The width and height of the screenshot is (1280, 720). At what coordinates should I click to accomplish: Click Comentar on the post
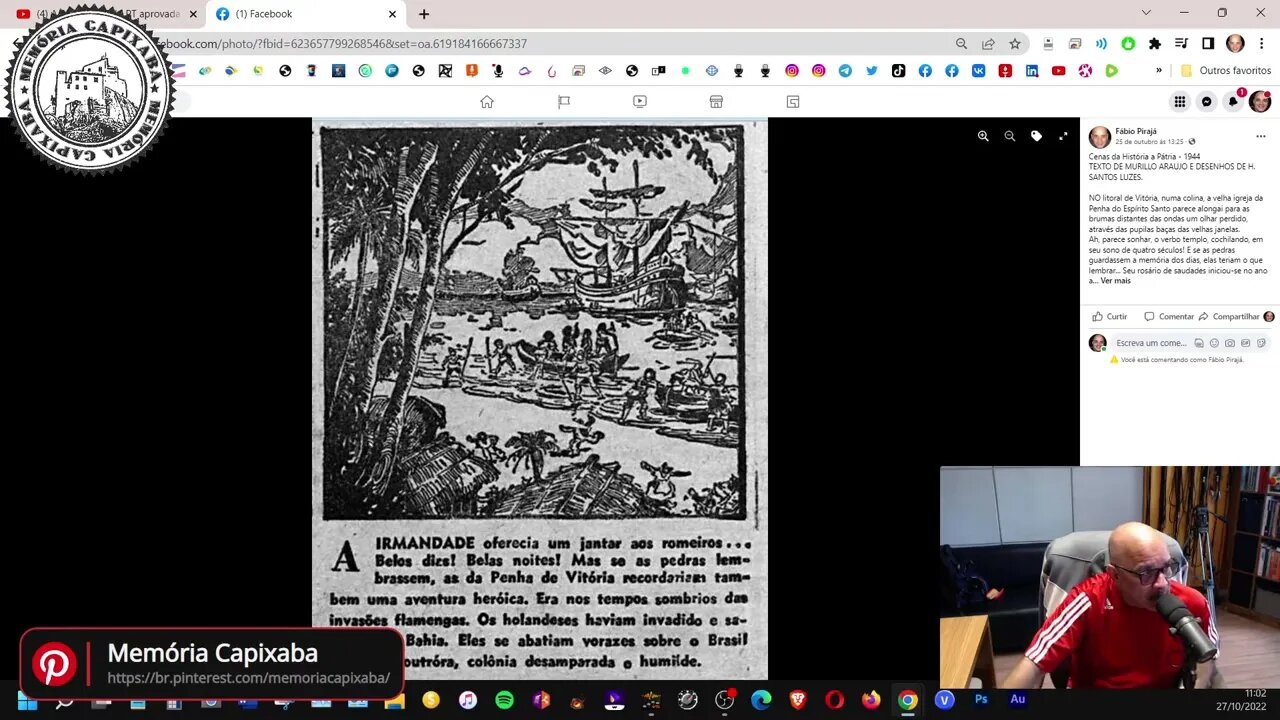(1169, 316)
